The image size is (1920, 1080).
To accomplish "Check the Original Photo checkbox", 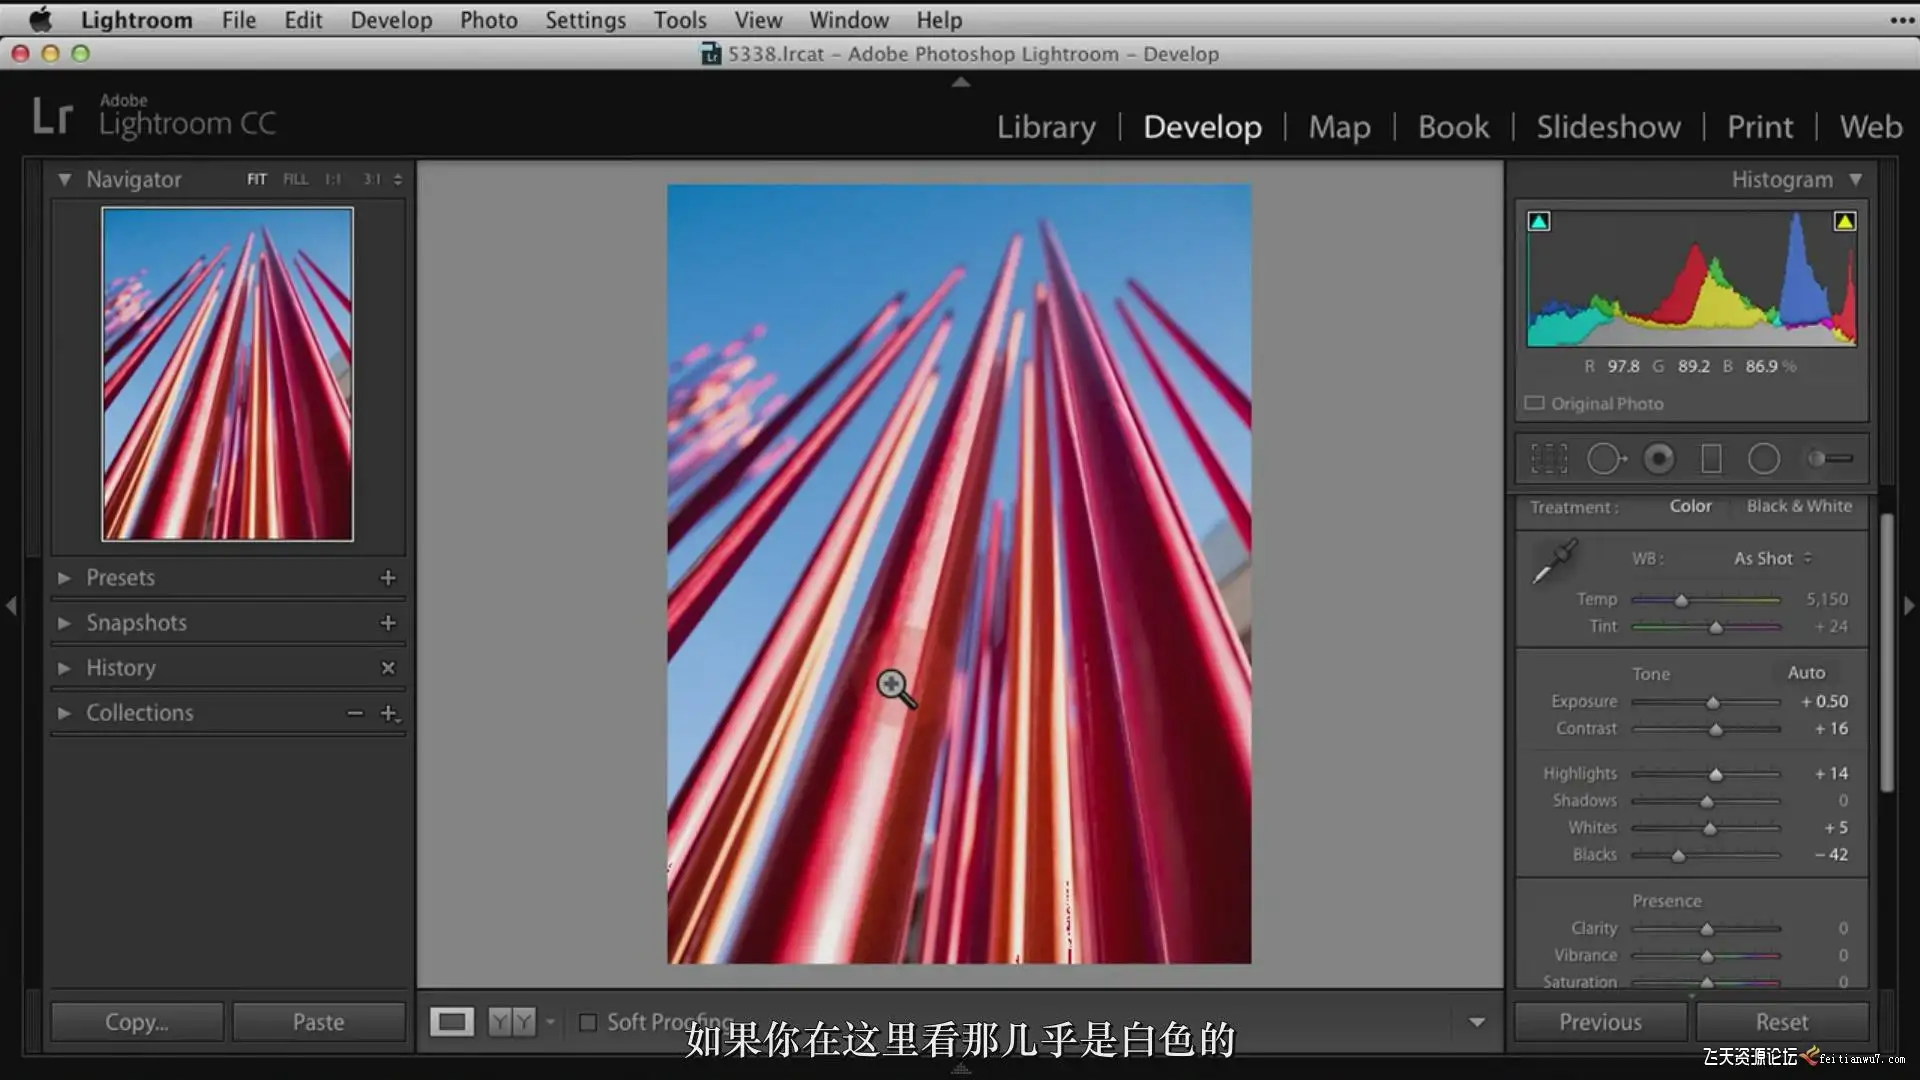I will tap(1534, 403).
